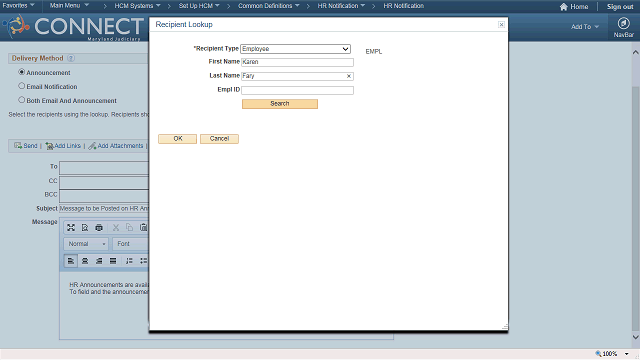Image resolution: width=640 pixels, height=360 pixels.
Task: Click Sign out link
Action: tap(620, 7)
